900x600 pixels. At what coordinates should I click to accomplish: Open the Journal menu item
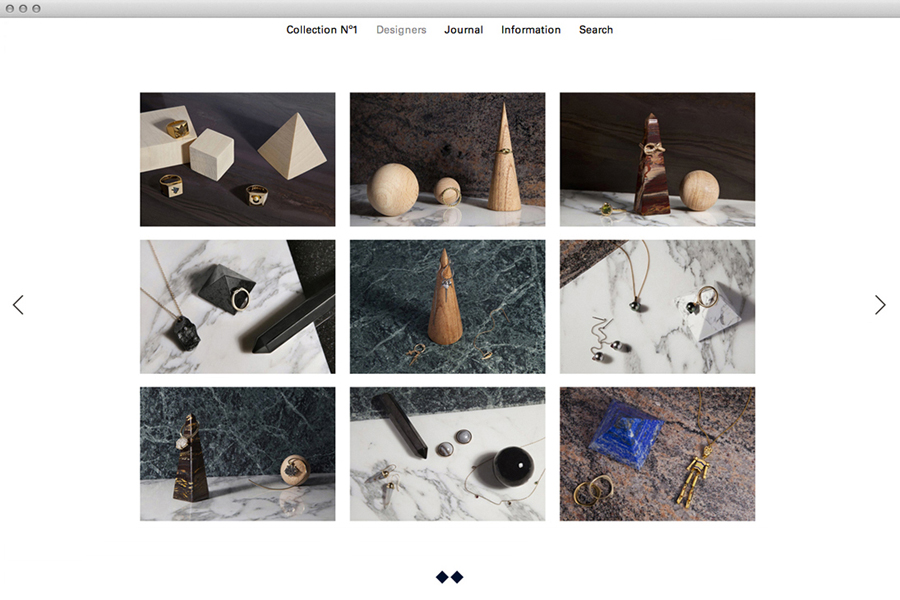click(x=463, y=30)
